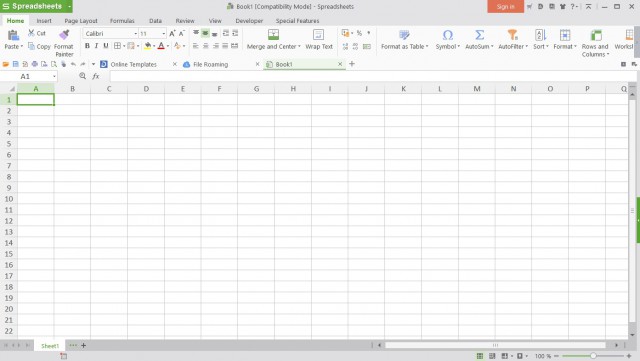Switch to the Online Templates document tab
The height and width of the screenshot is (361, 640).
[133, 65]
